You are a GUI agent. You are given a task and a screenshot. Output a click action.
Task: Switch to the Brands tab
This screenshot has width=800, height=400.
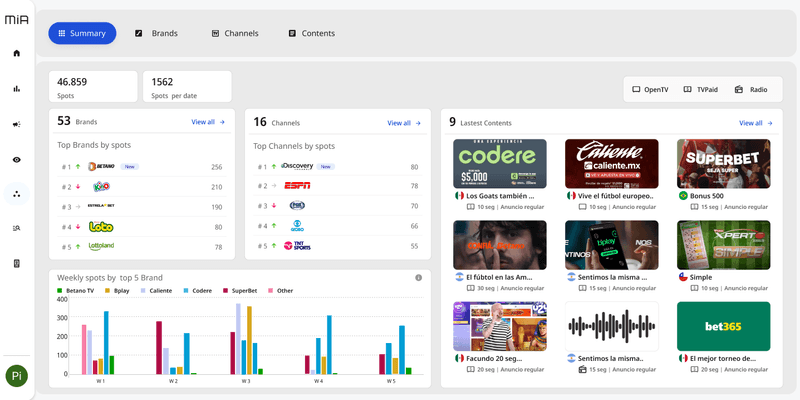[x=156, y=33]
